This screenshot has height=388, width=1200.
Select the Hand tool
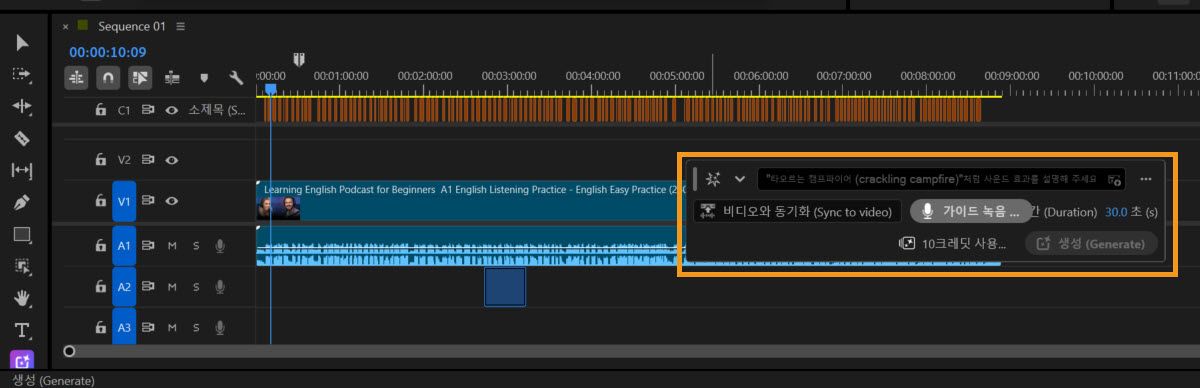(22, 298)
